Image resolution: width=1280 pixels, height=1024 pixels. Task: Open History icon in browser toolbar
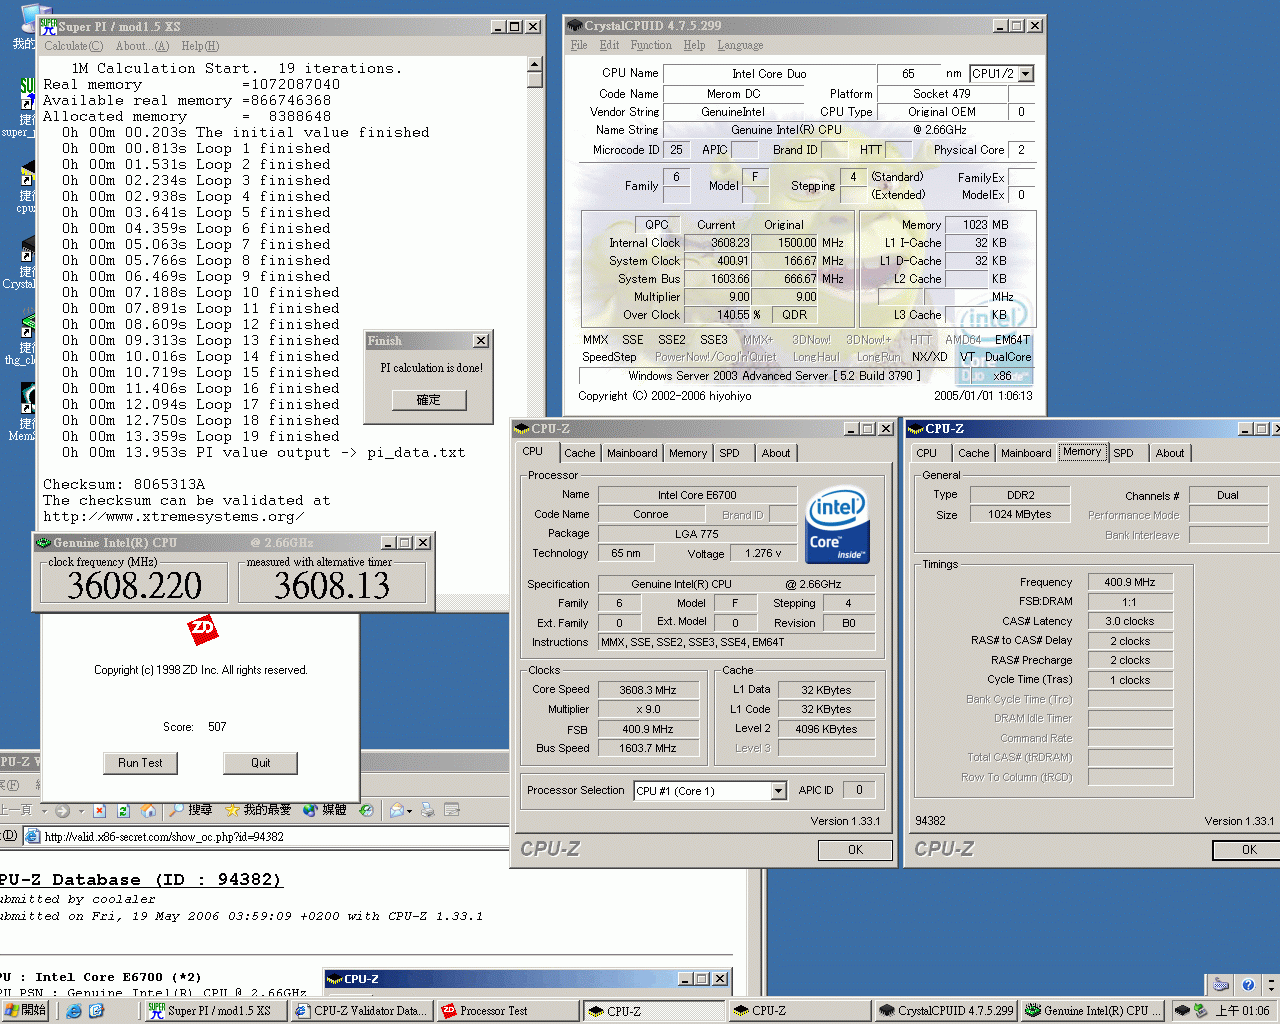coord(366,810)
